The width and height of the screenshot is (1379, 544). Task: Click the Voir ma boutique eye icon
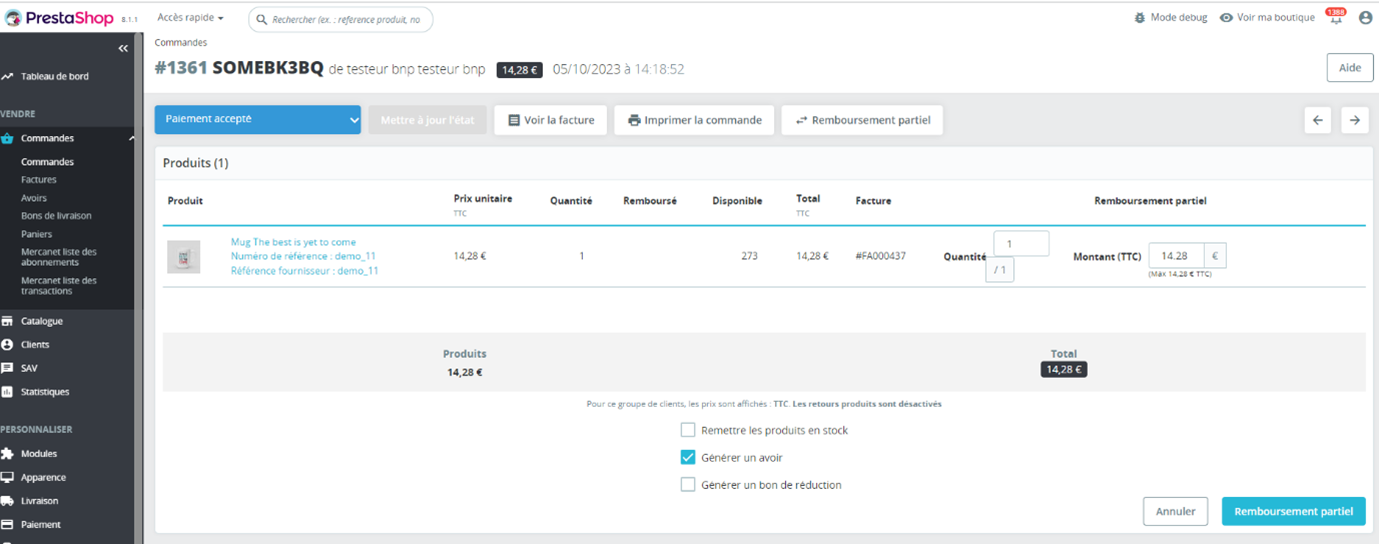tap(1226, 18)
